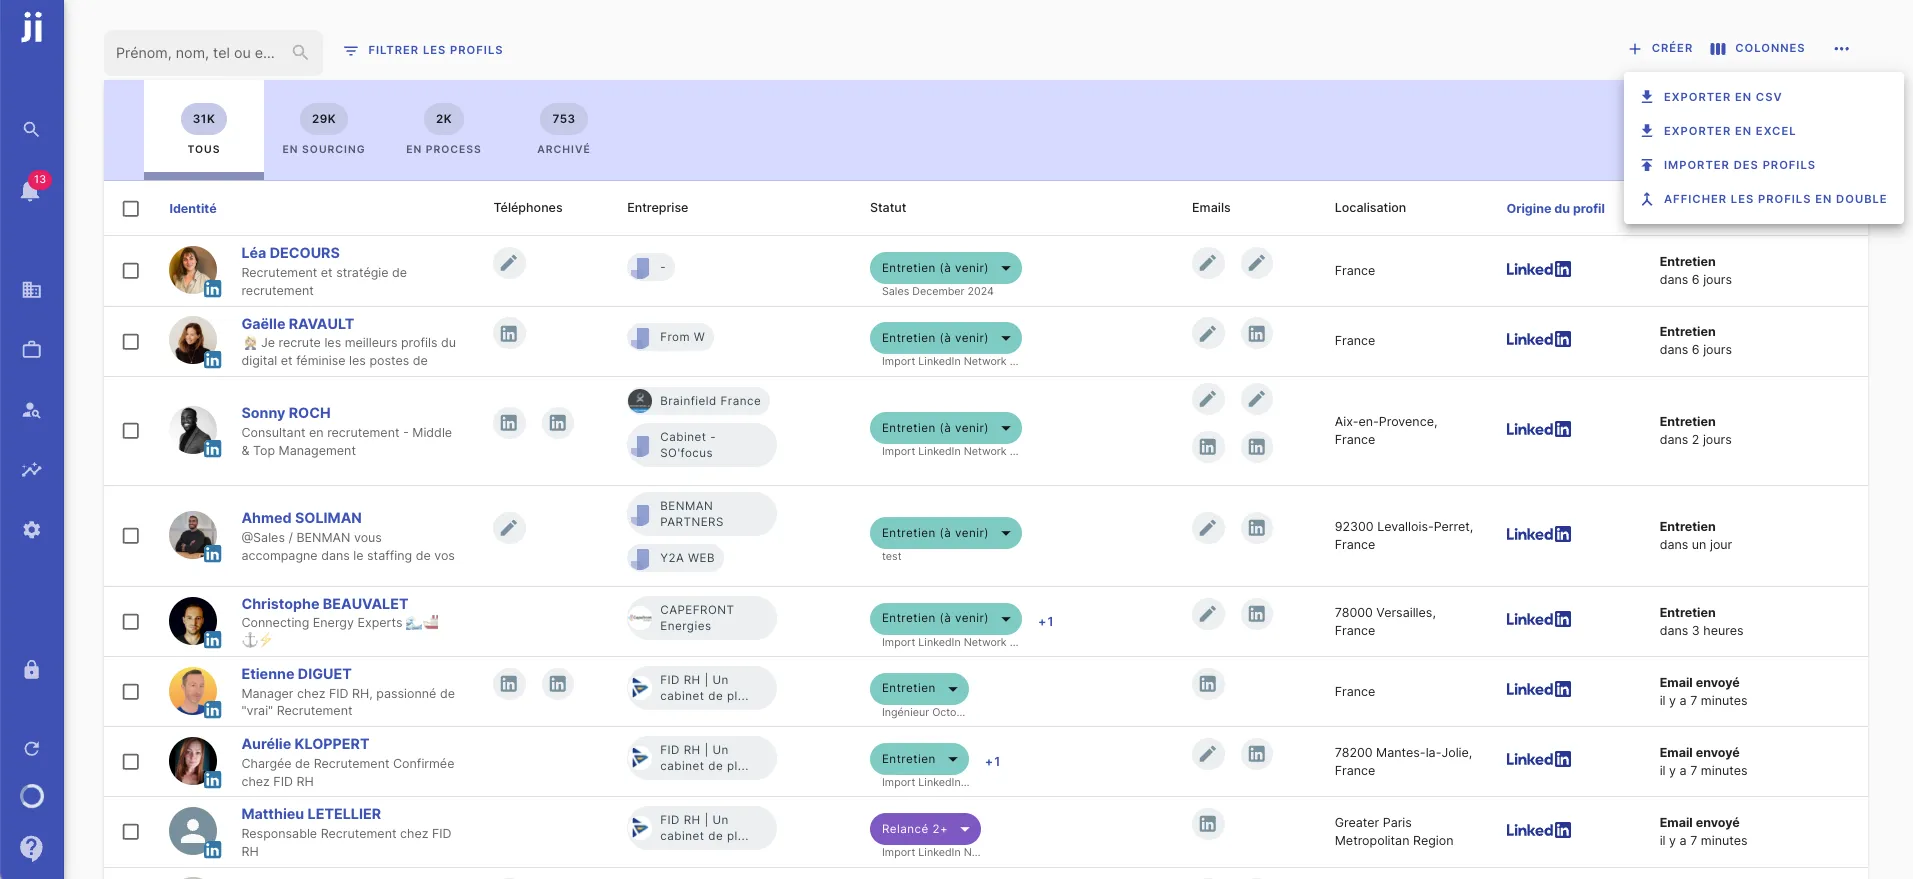Image resolution: width=1913 pixels, height=879 pixels.
Task: Open the padlock icon in sidebar
Action: [31, 670]
